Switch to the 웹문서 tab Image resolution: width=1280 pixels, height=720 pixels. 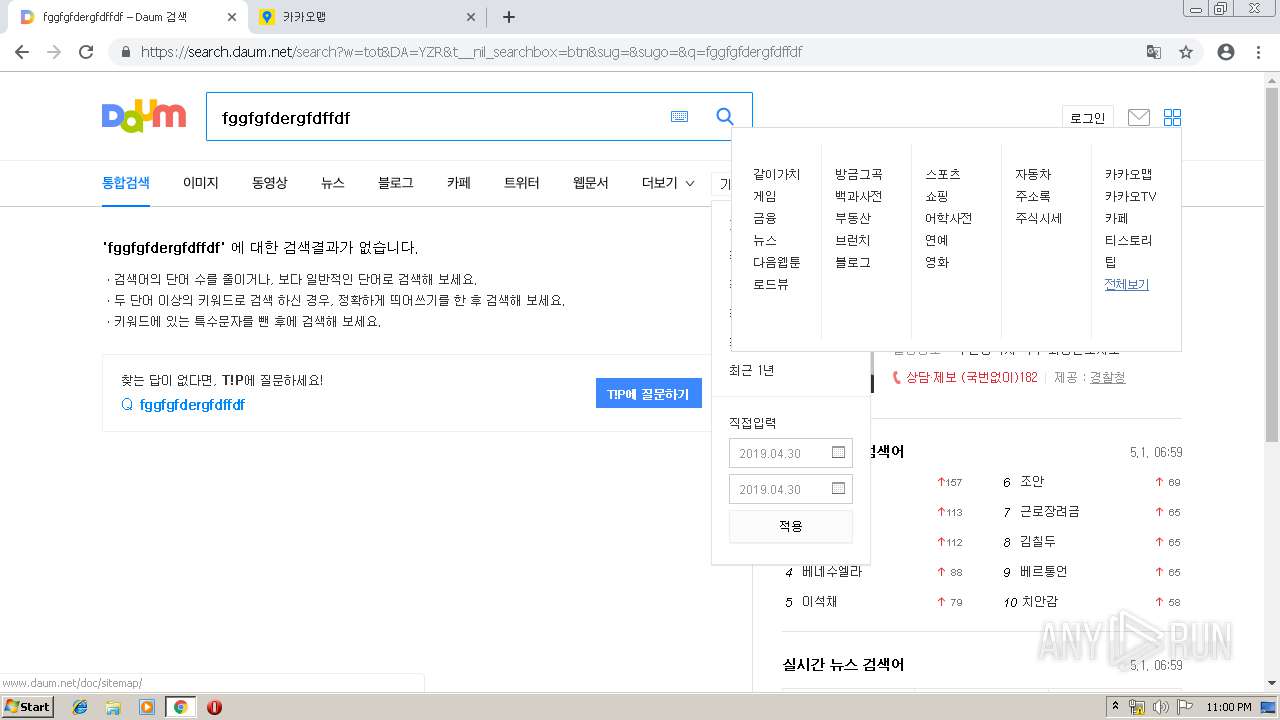[x=590, y=183]
